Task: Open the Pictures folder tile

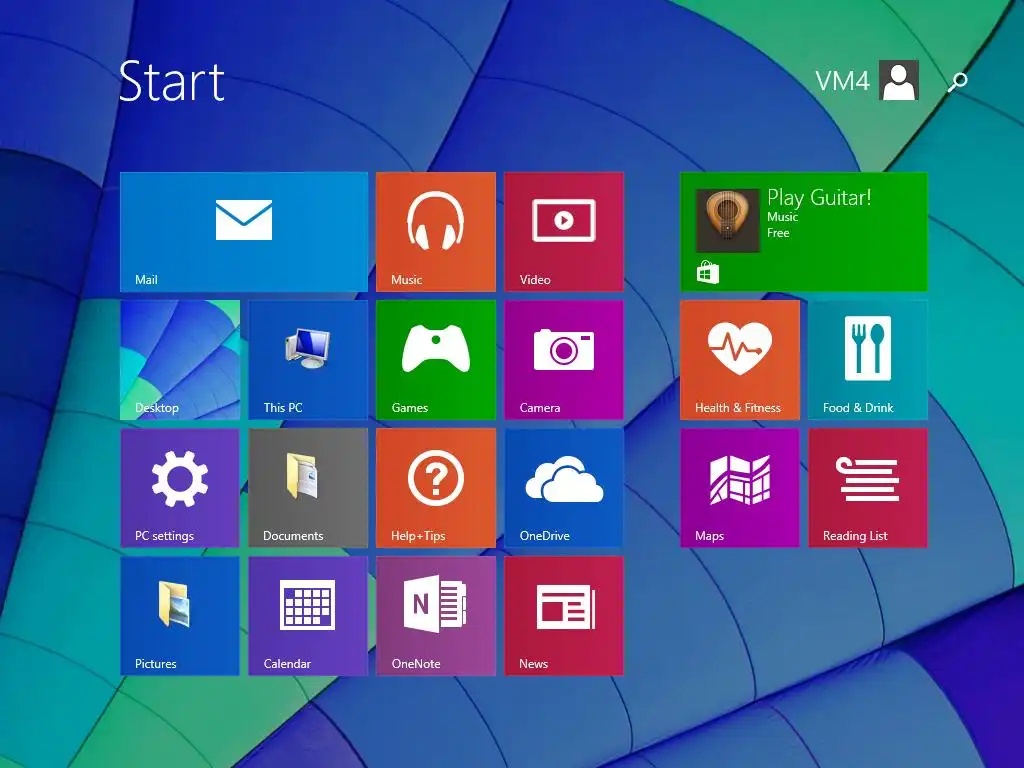Action: [180, 616]
